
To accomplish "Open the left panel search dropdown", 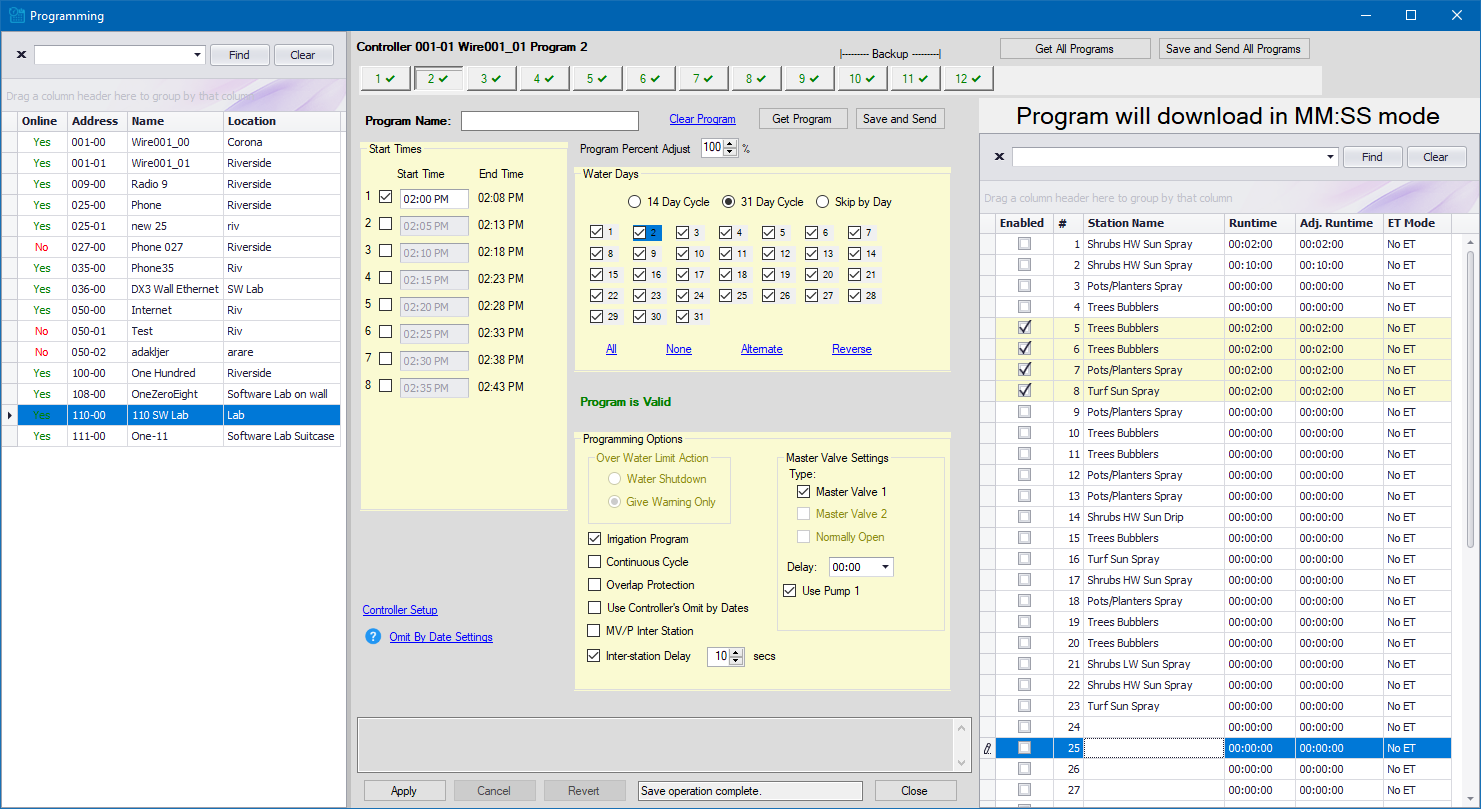I will (x=196, y=55).
